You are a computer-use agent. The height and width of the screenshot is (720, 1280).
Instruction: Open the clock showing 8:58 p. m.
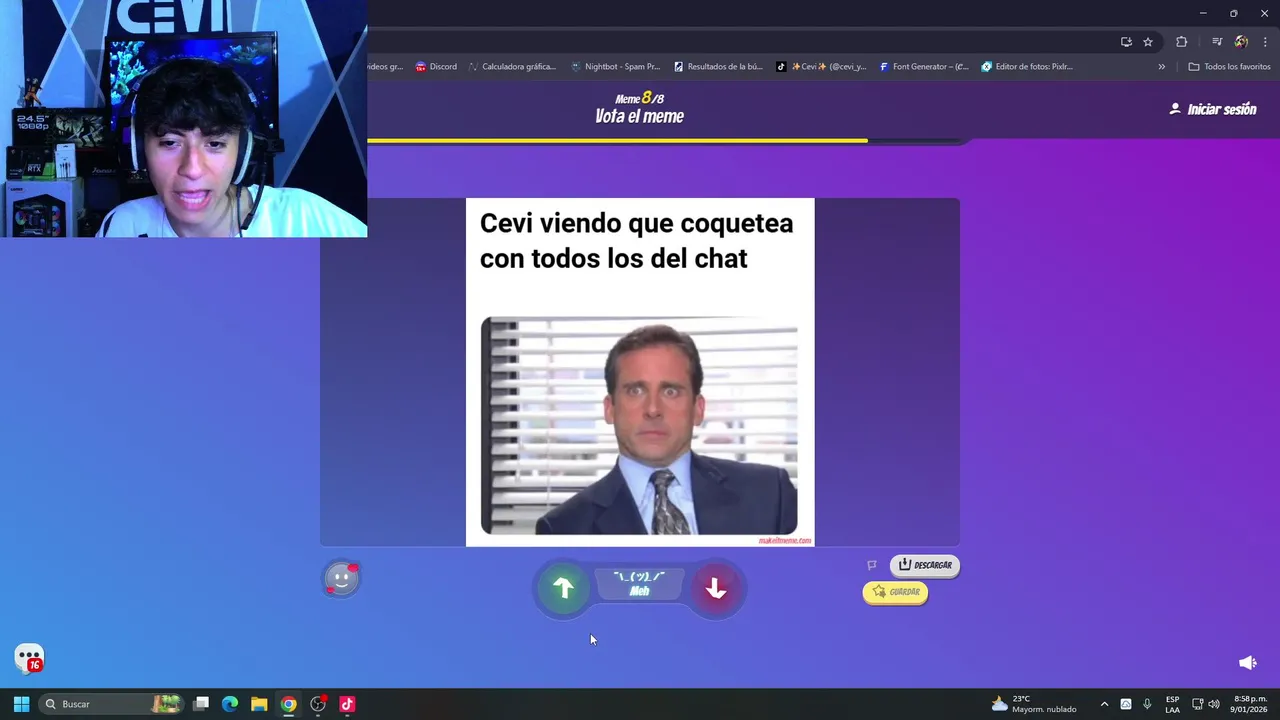1249,704
